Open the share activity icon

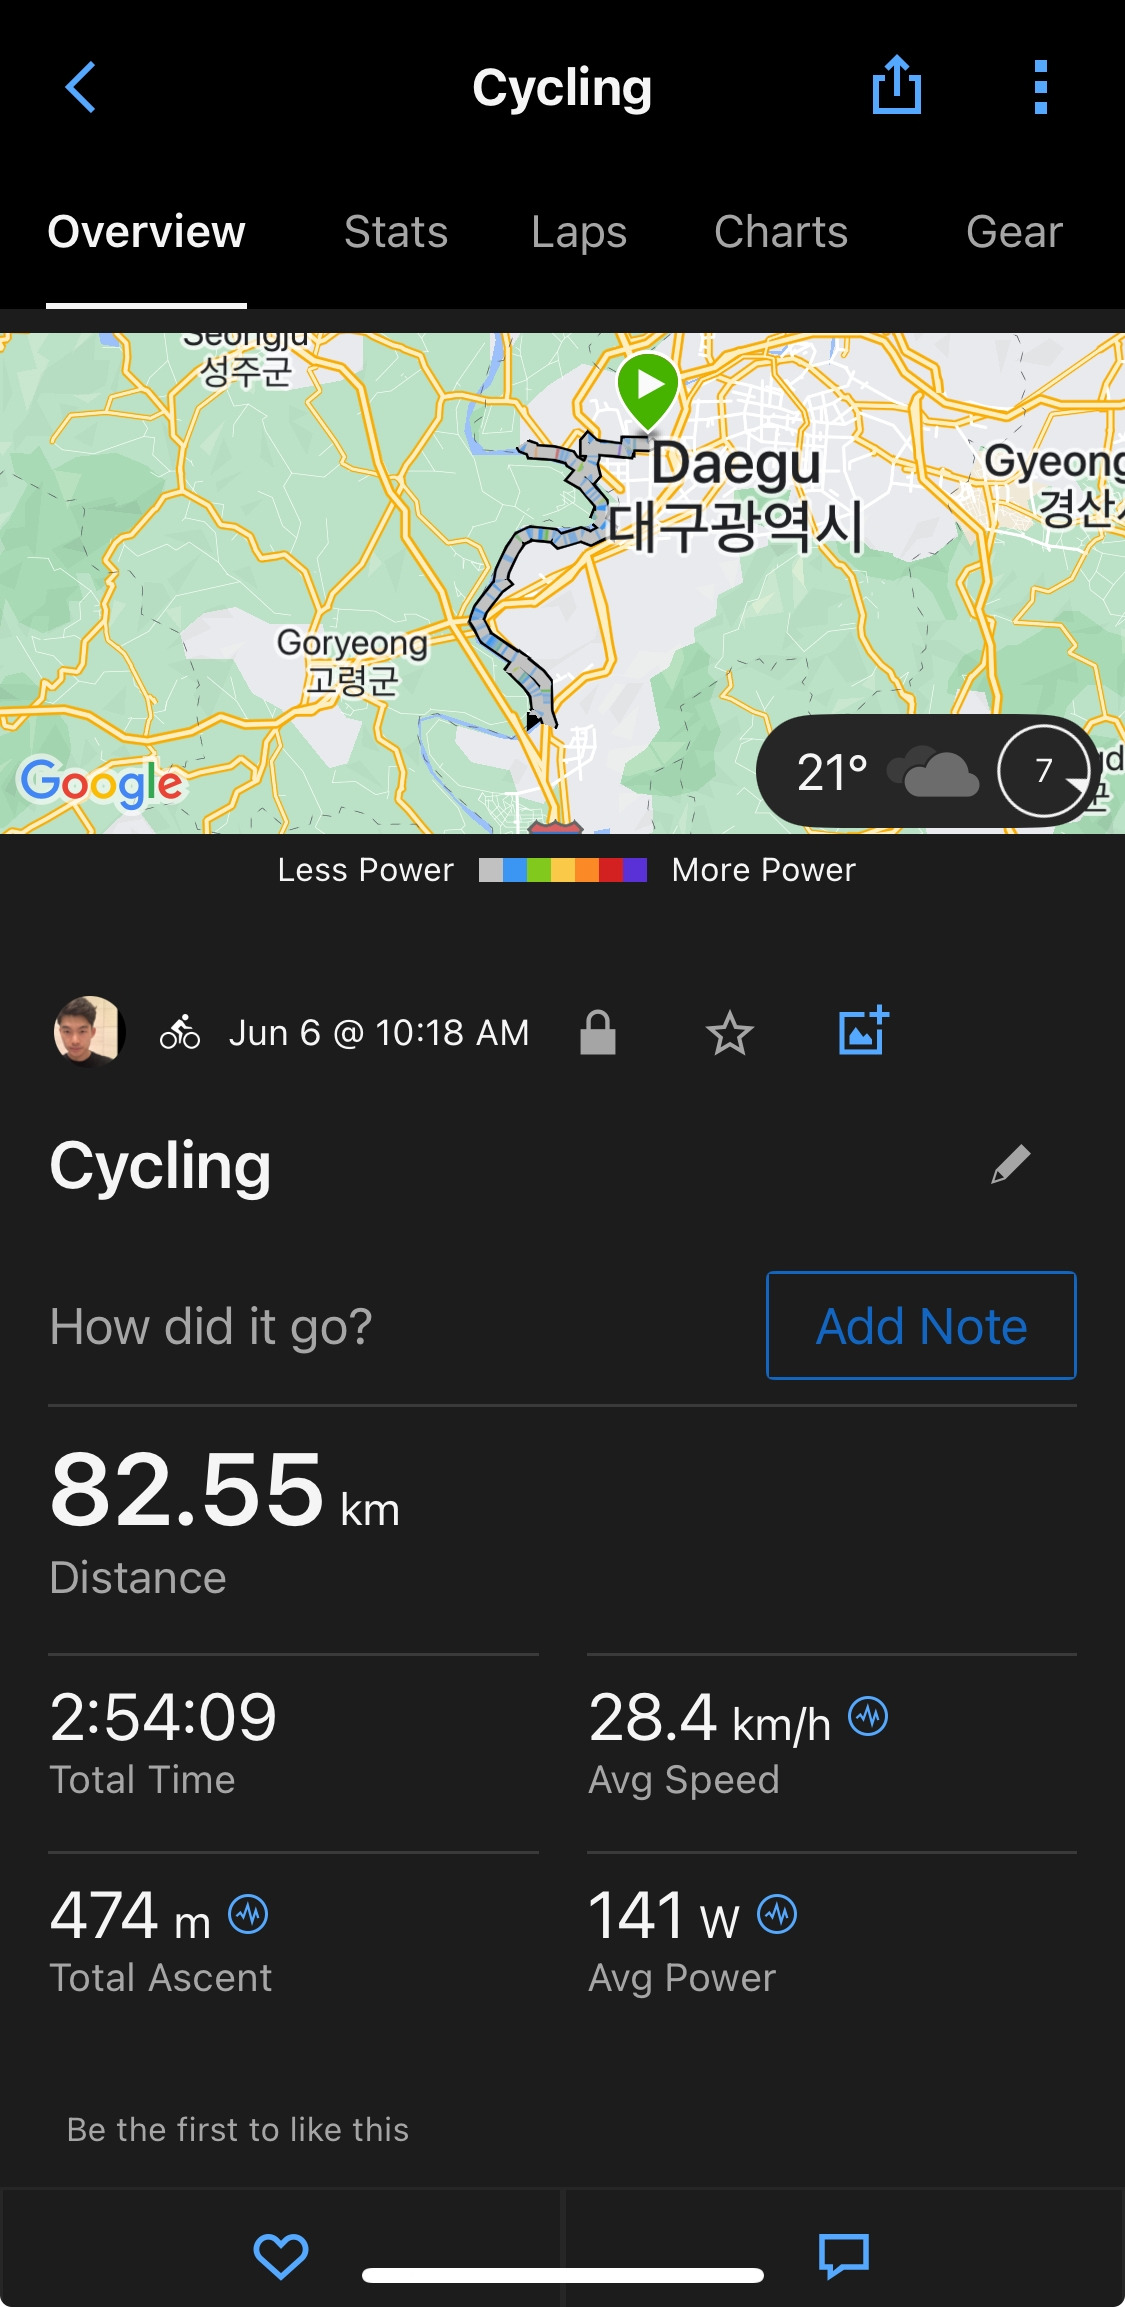(897, 85)
